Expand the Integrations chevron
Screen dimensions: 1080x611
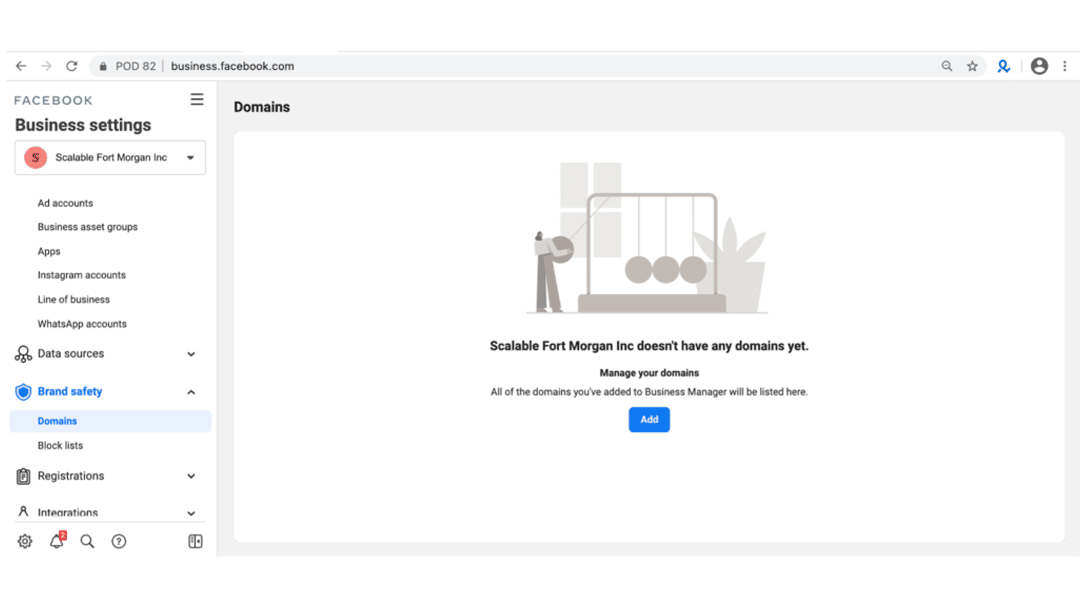point(191,513)
